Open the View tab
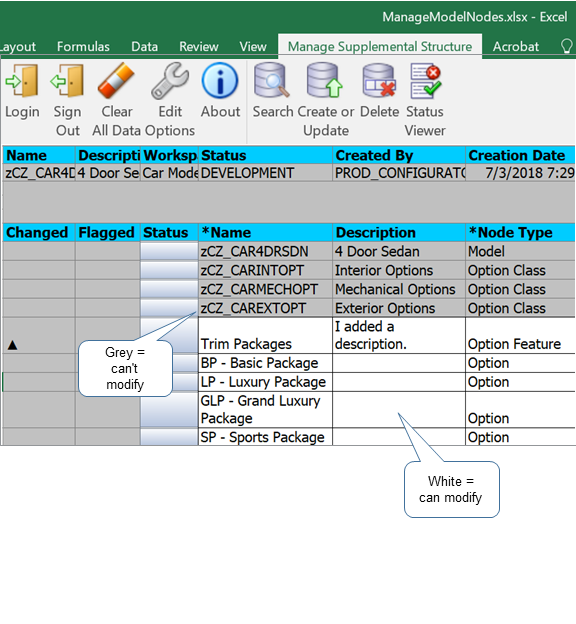 pyautogui.click(x=253, y=47)
